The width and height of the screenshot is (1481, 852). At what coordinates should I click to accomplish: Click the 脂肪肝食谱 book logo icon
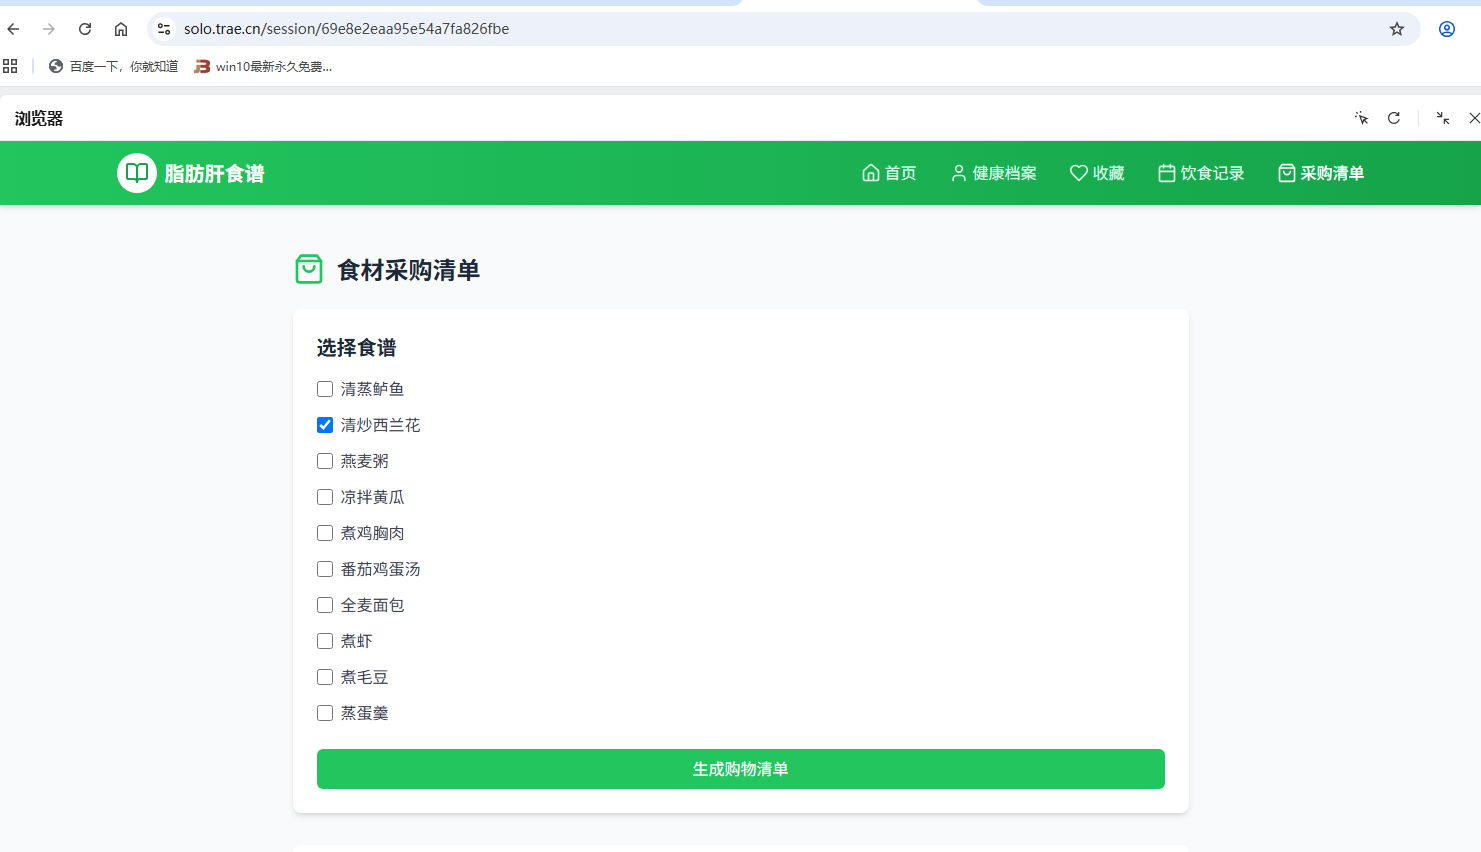point(137,173)
